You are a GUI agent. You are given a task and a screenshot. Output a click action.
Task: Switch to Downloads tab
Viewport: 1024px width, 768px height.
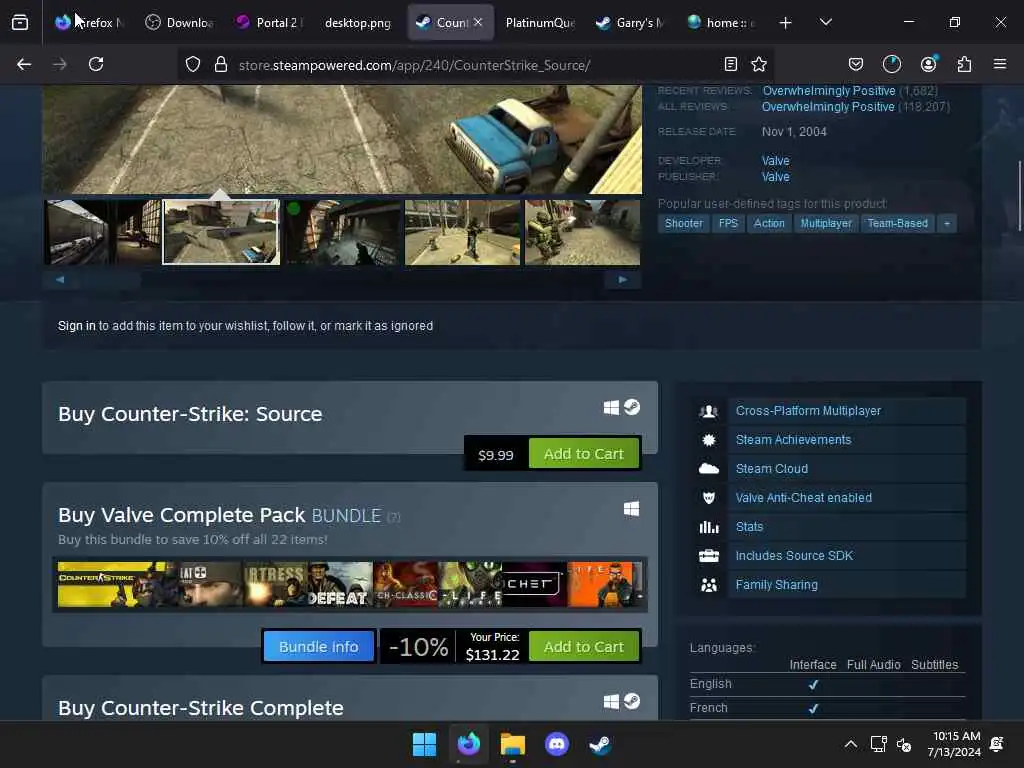pyautogui.click(x=180, y=23)
